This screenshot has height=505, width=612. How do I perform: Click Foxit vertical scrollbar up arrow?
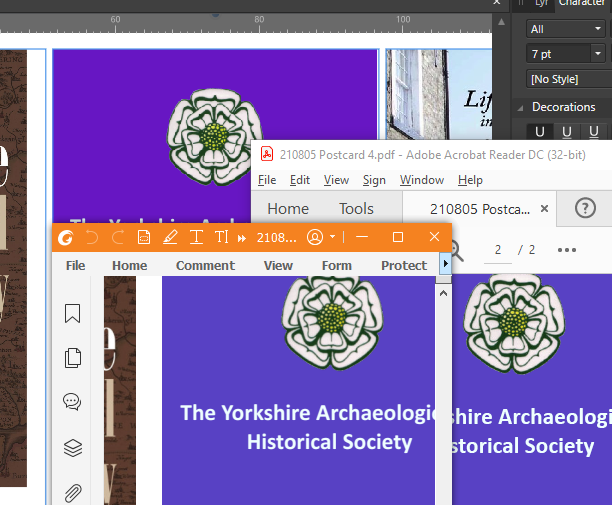tap(443, 293)
